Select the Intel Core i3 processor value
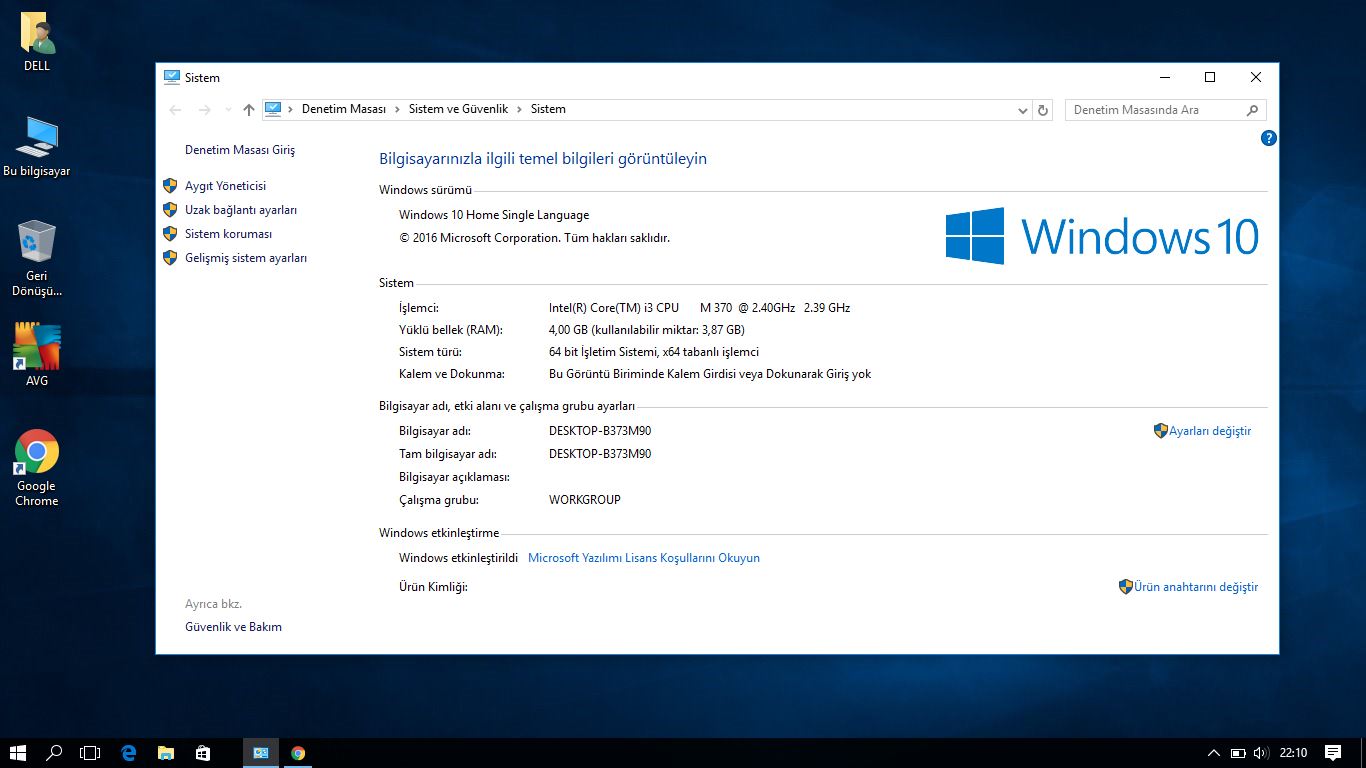Viewport: 1366px width, 768px height. click(699, 308)
